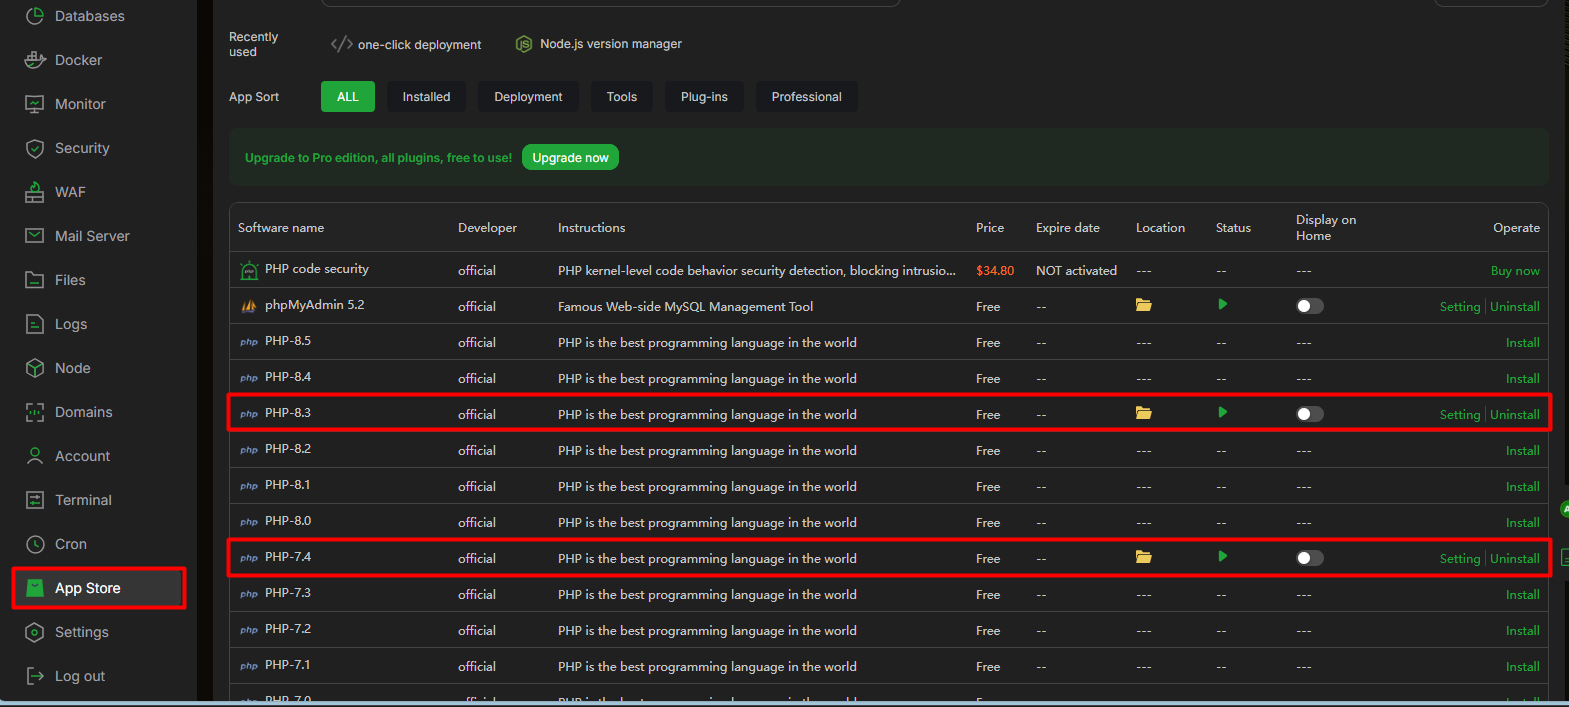Screen dimensions: 1569x707
Task: Click the Node.js version manager icon
Action: coord(523,44)
